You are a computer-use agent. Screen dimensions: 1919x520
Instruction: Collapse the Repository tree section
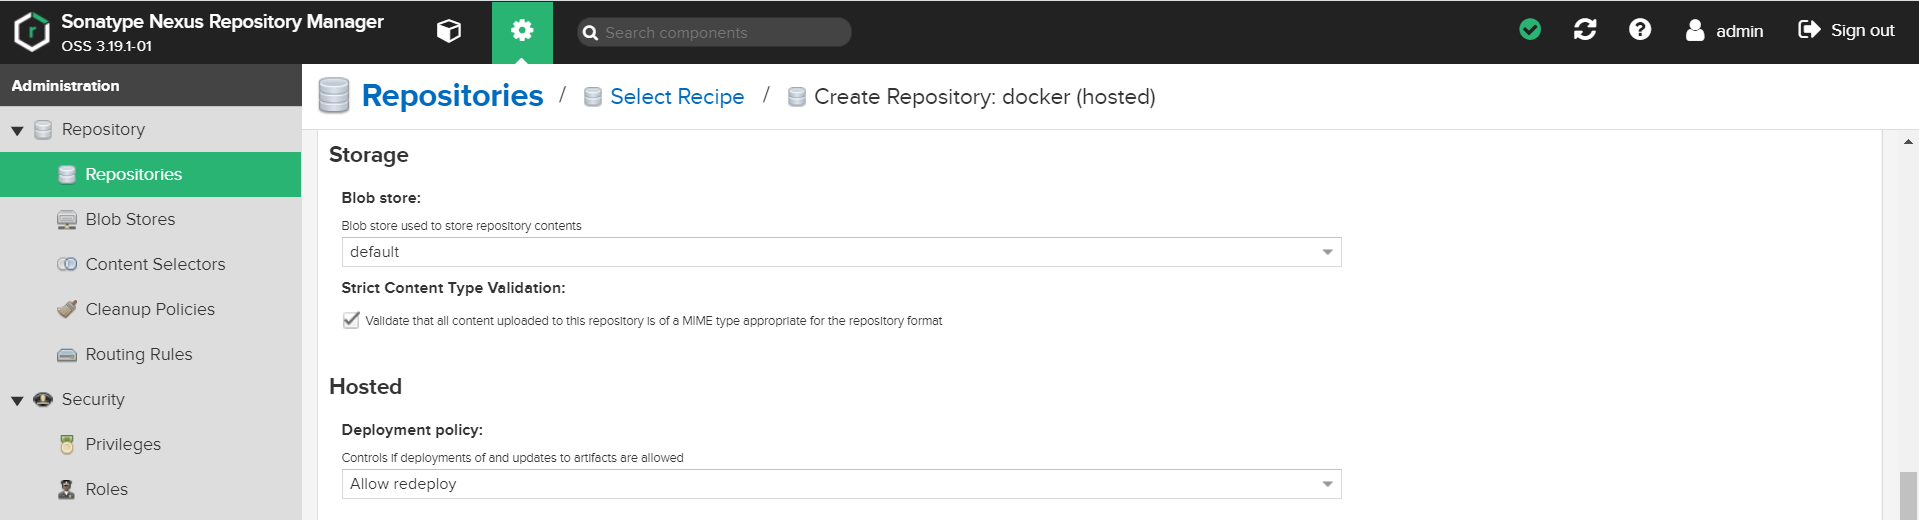(17, 130)
